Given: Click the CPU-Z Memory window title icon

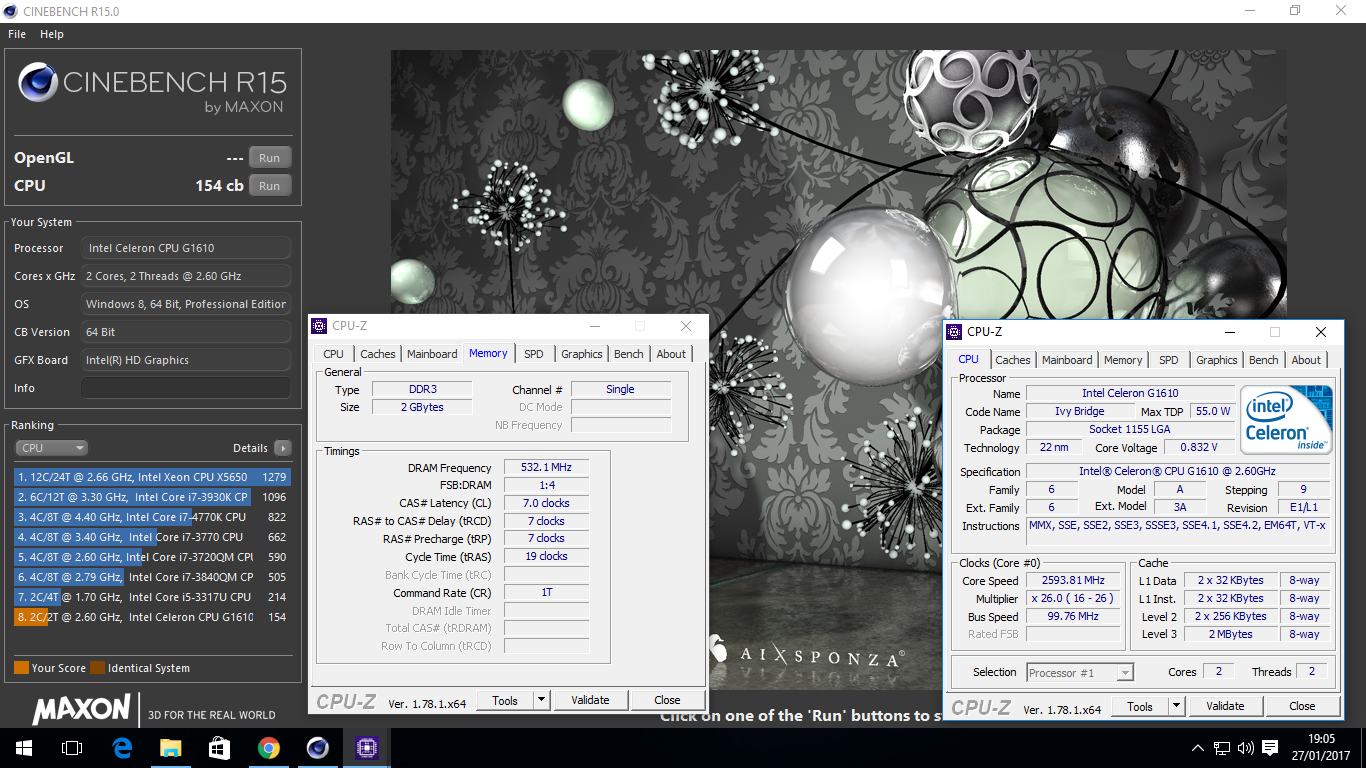Looking at the screenshot, I should (x=319, y=326).
